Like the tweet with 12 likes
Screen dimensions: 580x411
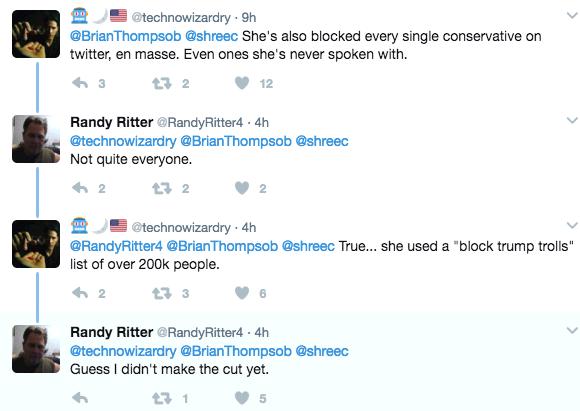[242, 83]
